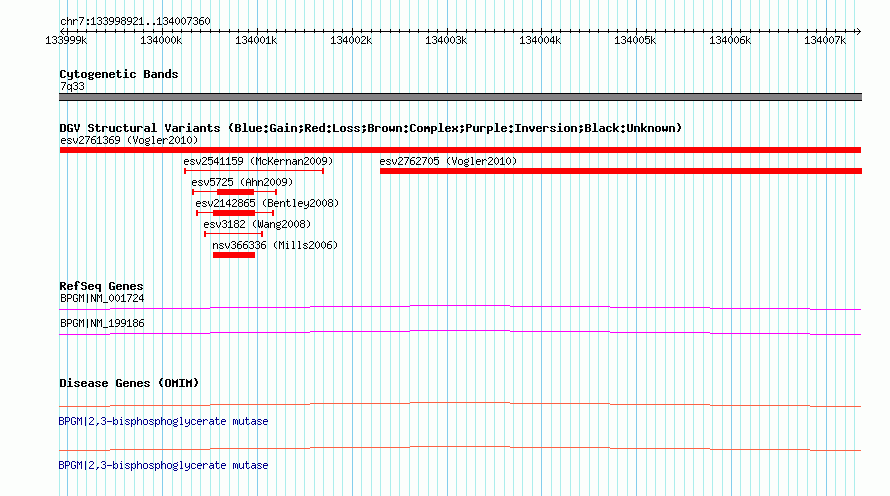This screenshot has height=496, width=890.
Task: Click the 134003k ruler tick label
Action: (x=446, y=40)
